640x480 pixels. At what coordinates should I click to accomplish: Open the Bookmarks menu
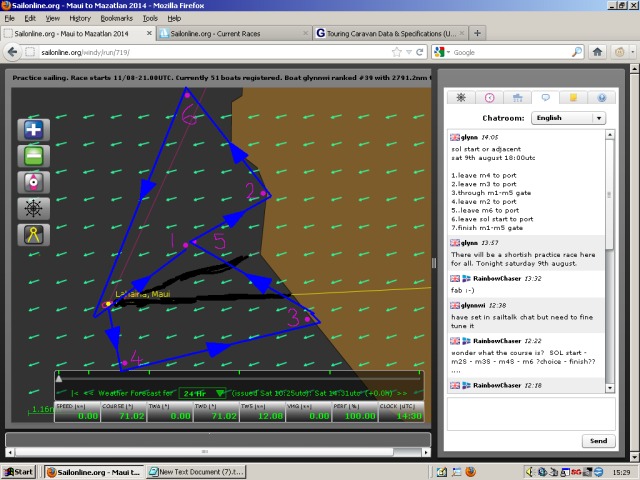[x=117, y=18]
